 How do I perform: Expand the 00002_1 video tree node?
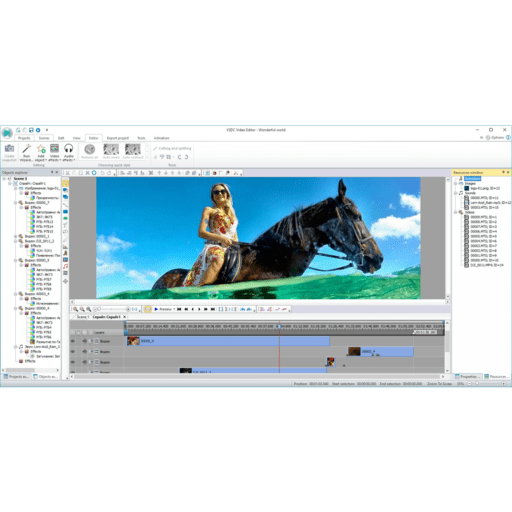(15, 236)
